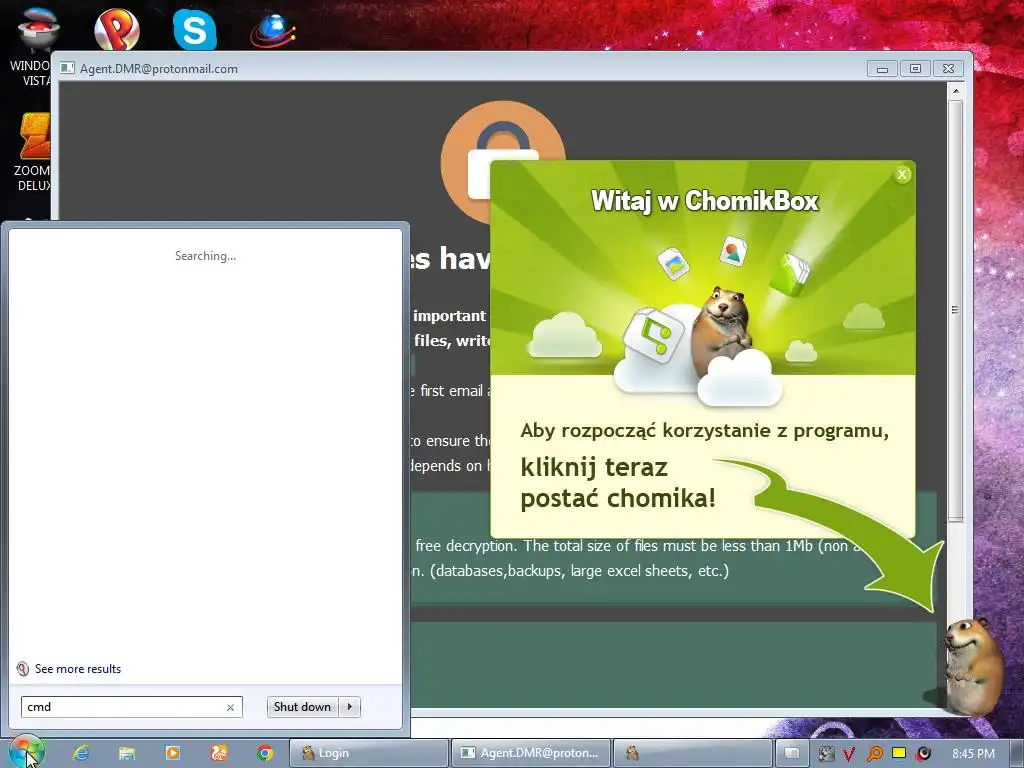This screenshot has height=768, width=1024.
Task: Clear the Start menu search box
Action: (230, 707)
